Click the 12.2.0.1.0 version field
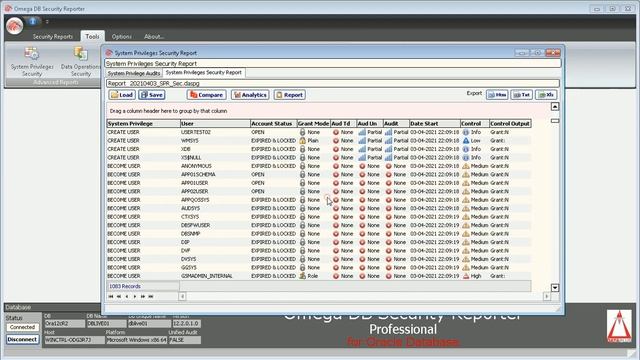 186,323
